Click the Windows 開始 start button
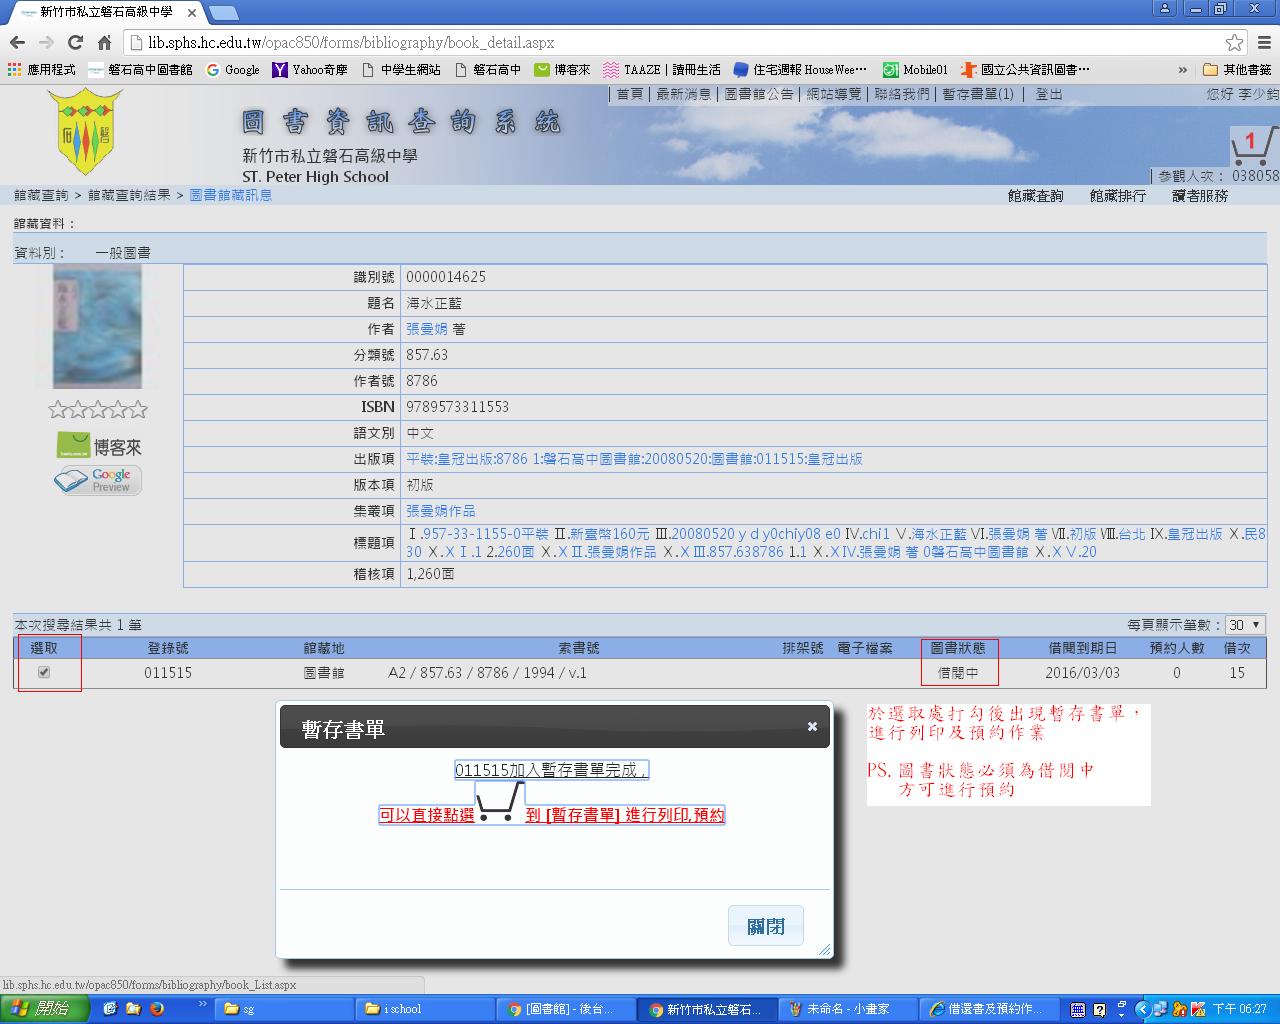Image resolution: width=1280 pixels, height=1024 pixels. [41, 1009]
